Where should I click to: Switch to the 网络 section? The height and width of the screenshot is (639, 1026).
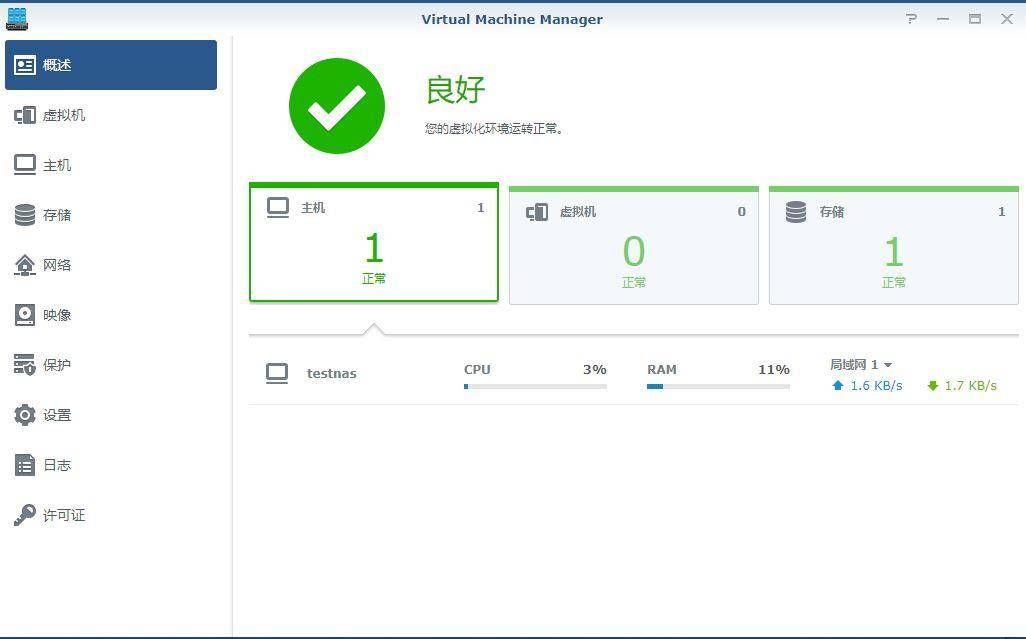(111, 265)
